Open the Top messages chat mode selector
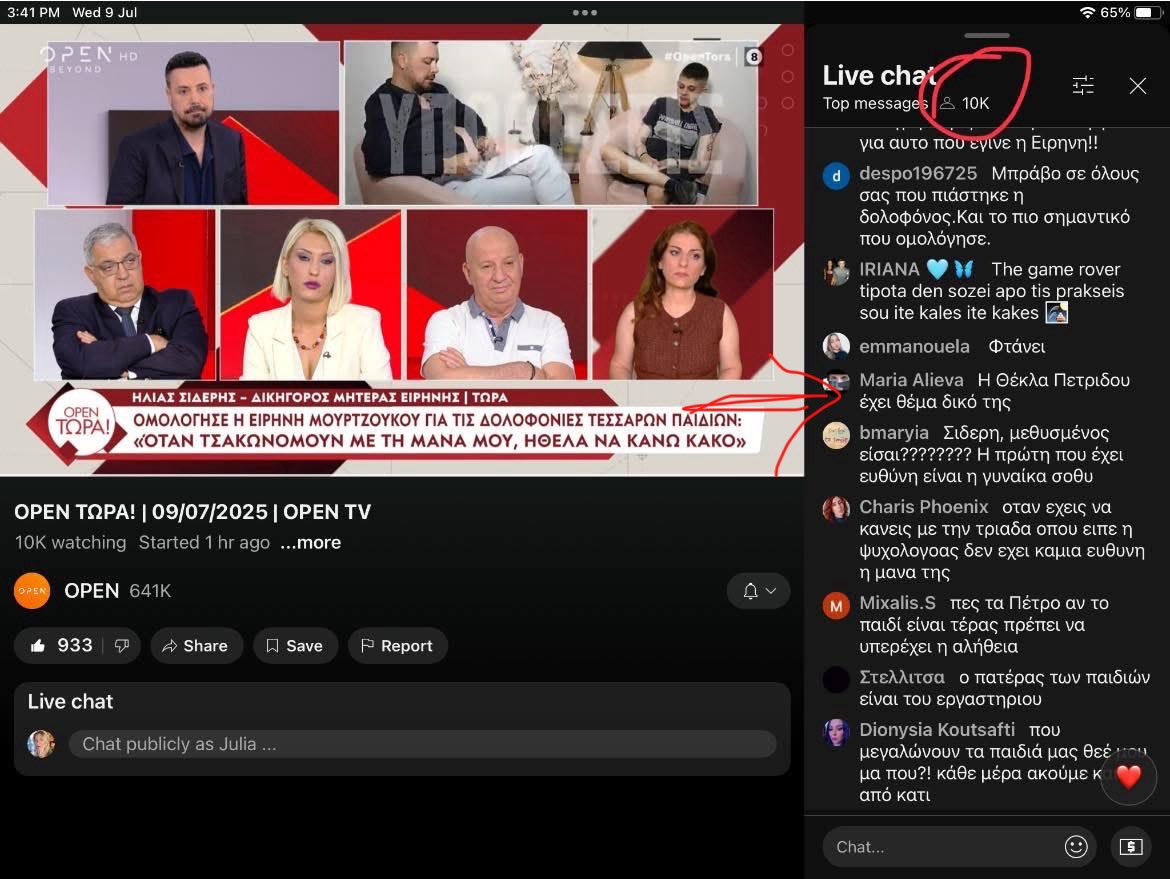 pyautogui.click(x=875, y=103)
